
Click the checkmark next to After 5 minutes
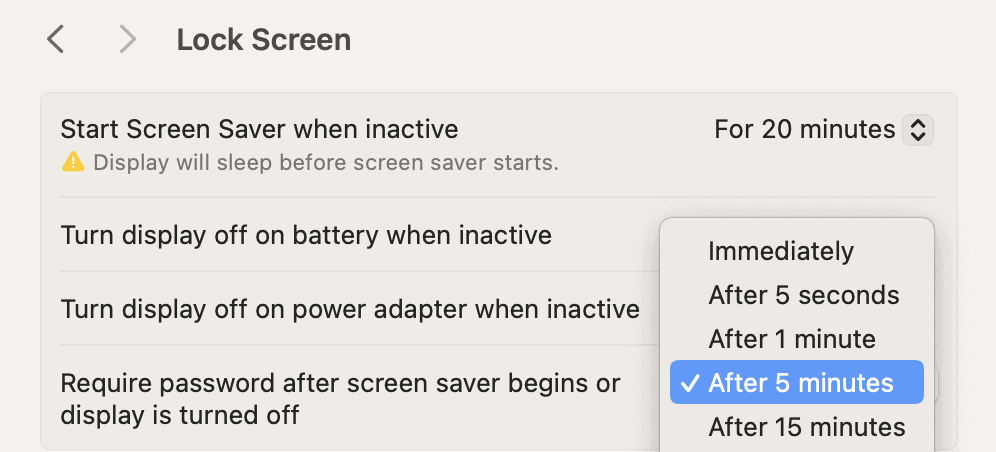pyautogui.click(x=688, y=383)
